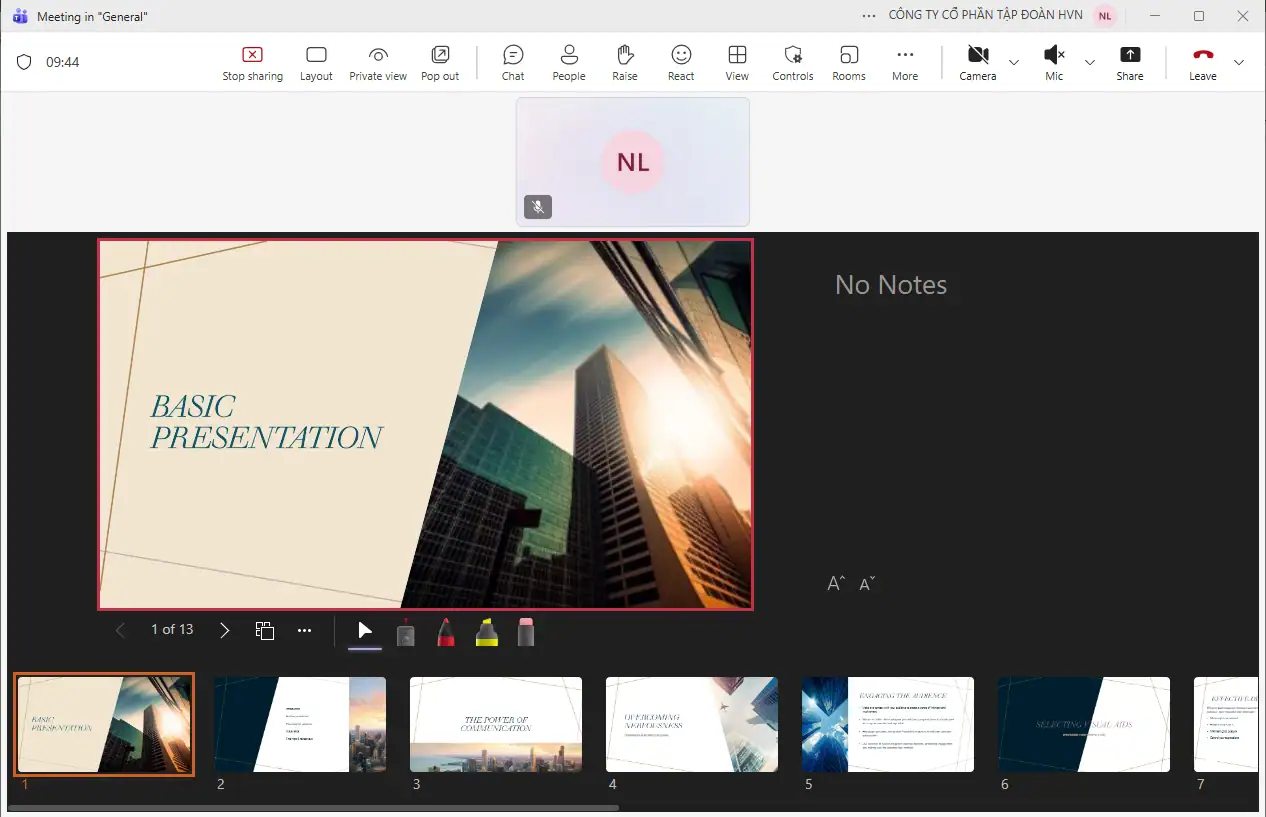Raise your hand in the meeting
The width and height of the screenshot is (1266, 817).
(x=625, y=63)
